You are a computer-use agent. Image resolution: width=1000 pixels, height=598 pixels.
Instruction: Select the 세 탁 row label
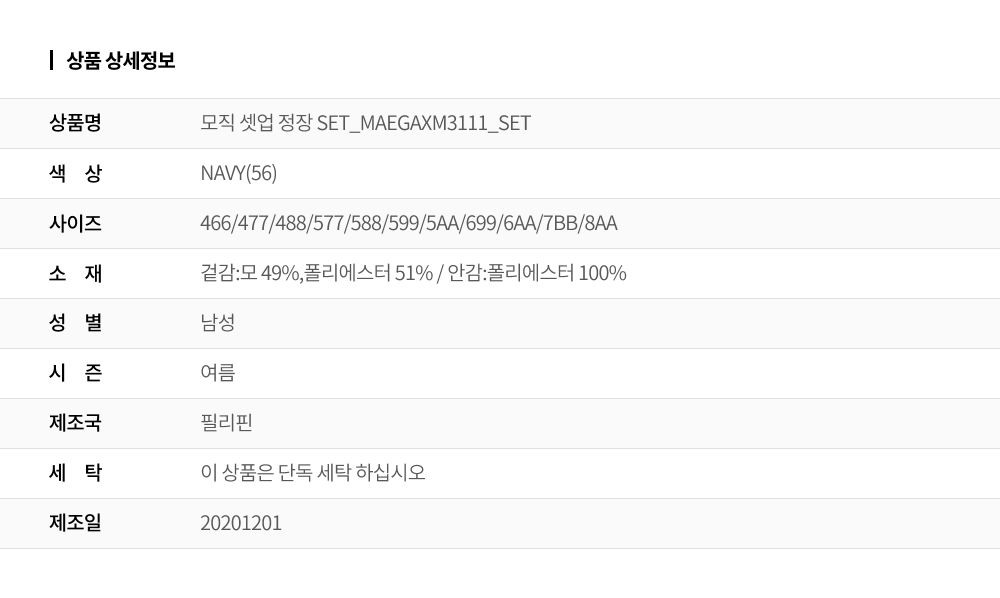click(75, 473)
